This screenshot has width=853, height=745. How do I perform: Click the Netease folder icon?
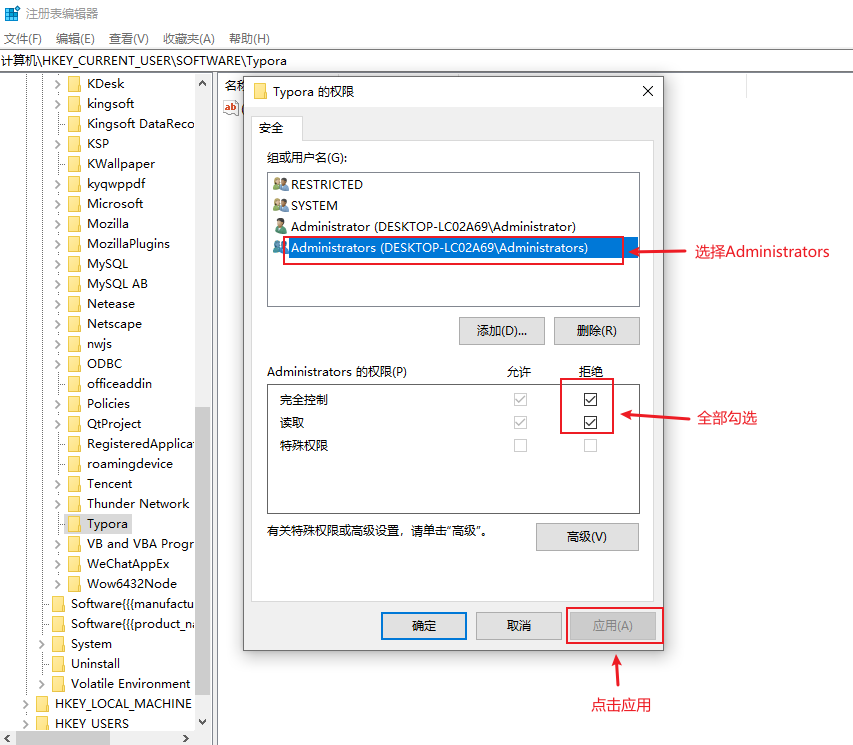[75, 304]
